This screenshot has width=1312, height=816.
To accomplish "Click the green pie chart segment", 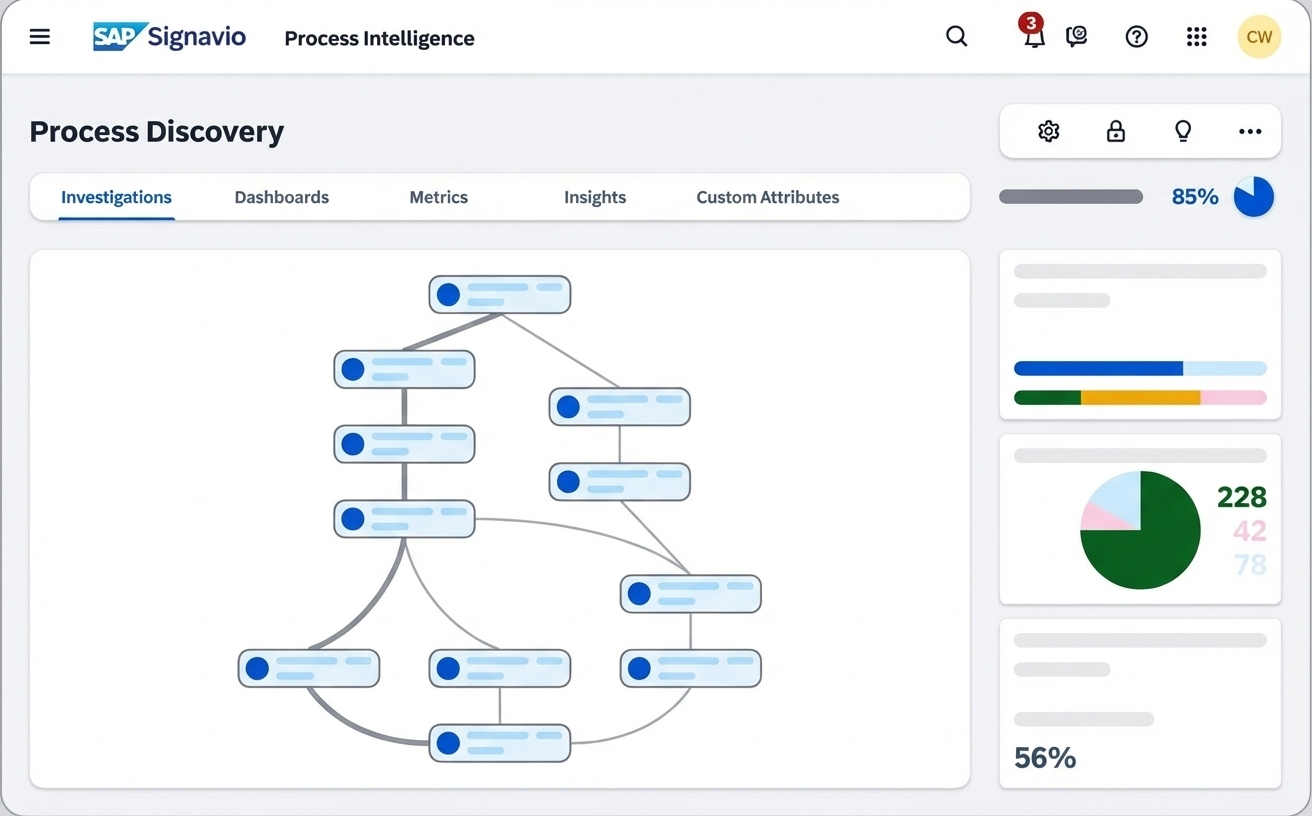I will pyautogui.click(x=1150, y=545).
